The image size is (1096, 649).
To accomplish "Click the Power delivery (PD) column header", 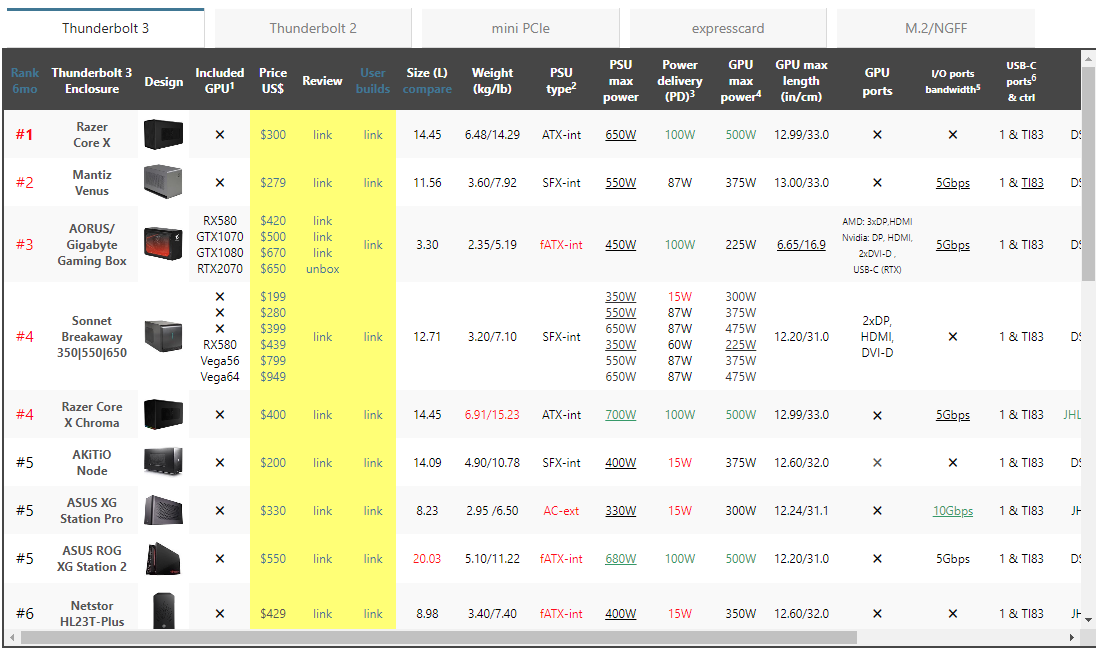I will point(679,80).
